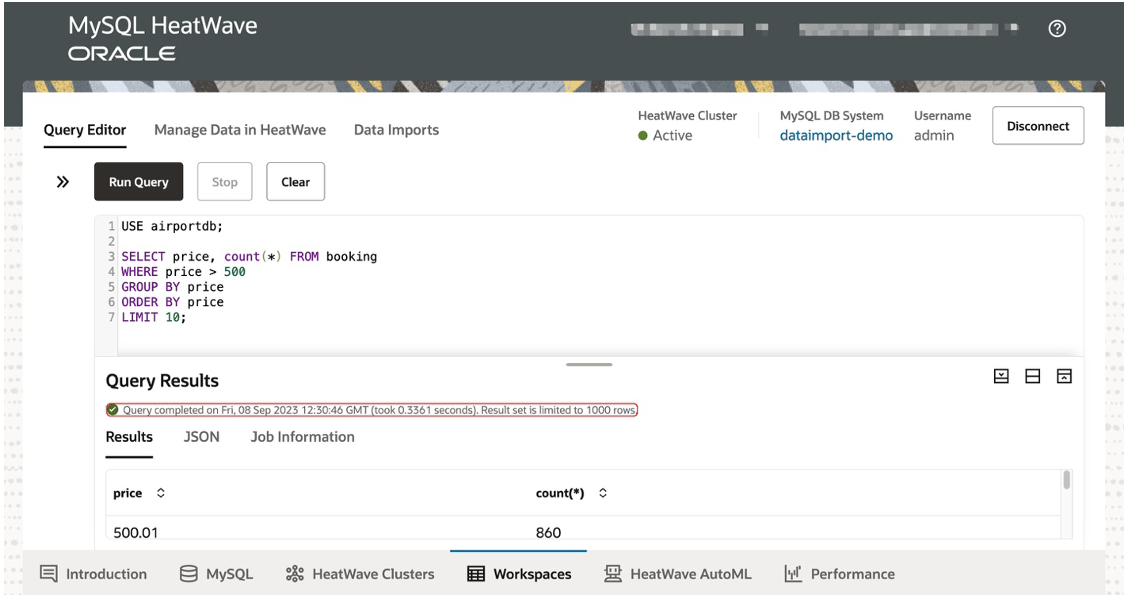Clear the query editor

point(295,181)
